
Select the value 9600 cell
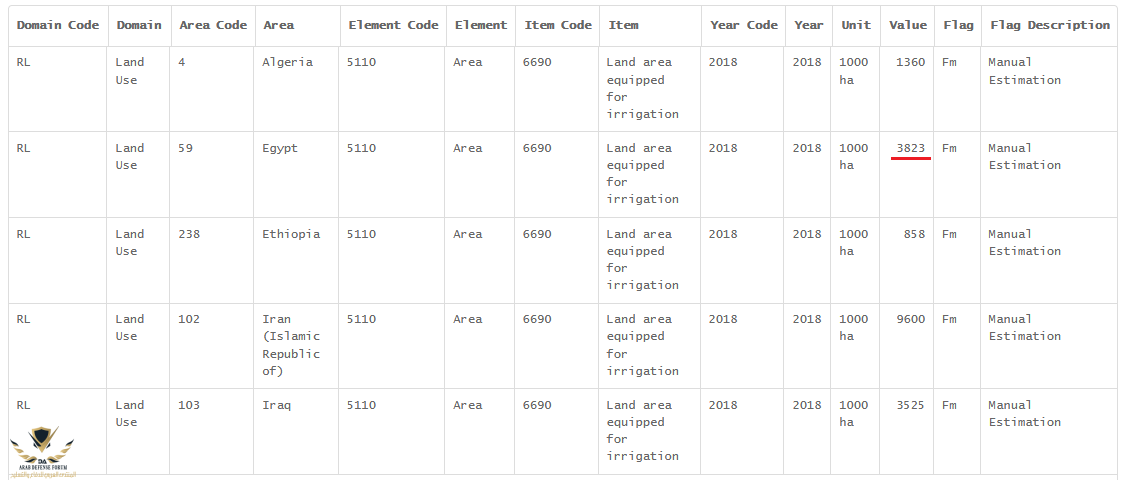[x=910, y=319]
